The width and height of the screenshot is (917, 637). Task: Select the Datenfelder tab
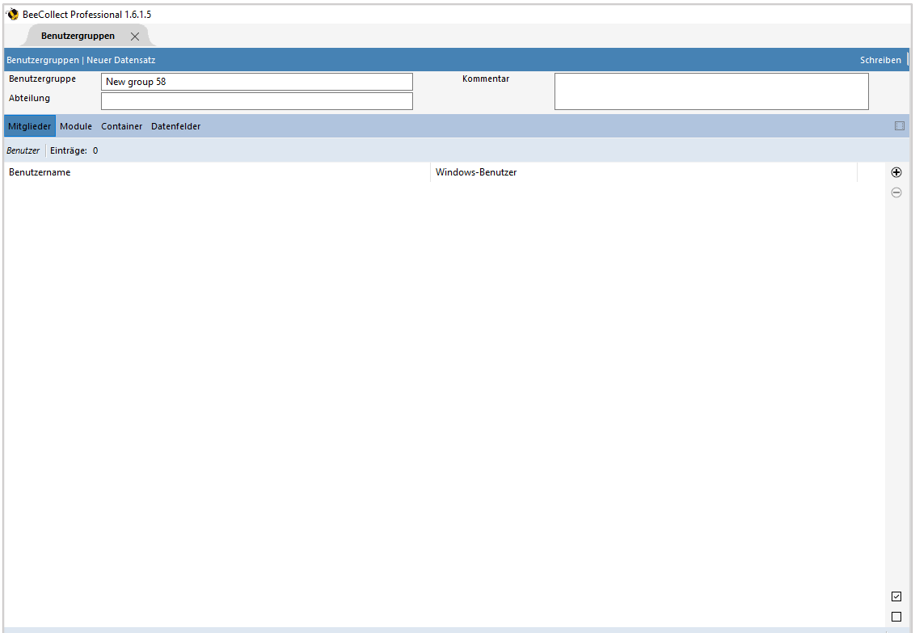(175, 126)
